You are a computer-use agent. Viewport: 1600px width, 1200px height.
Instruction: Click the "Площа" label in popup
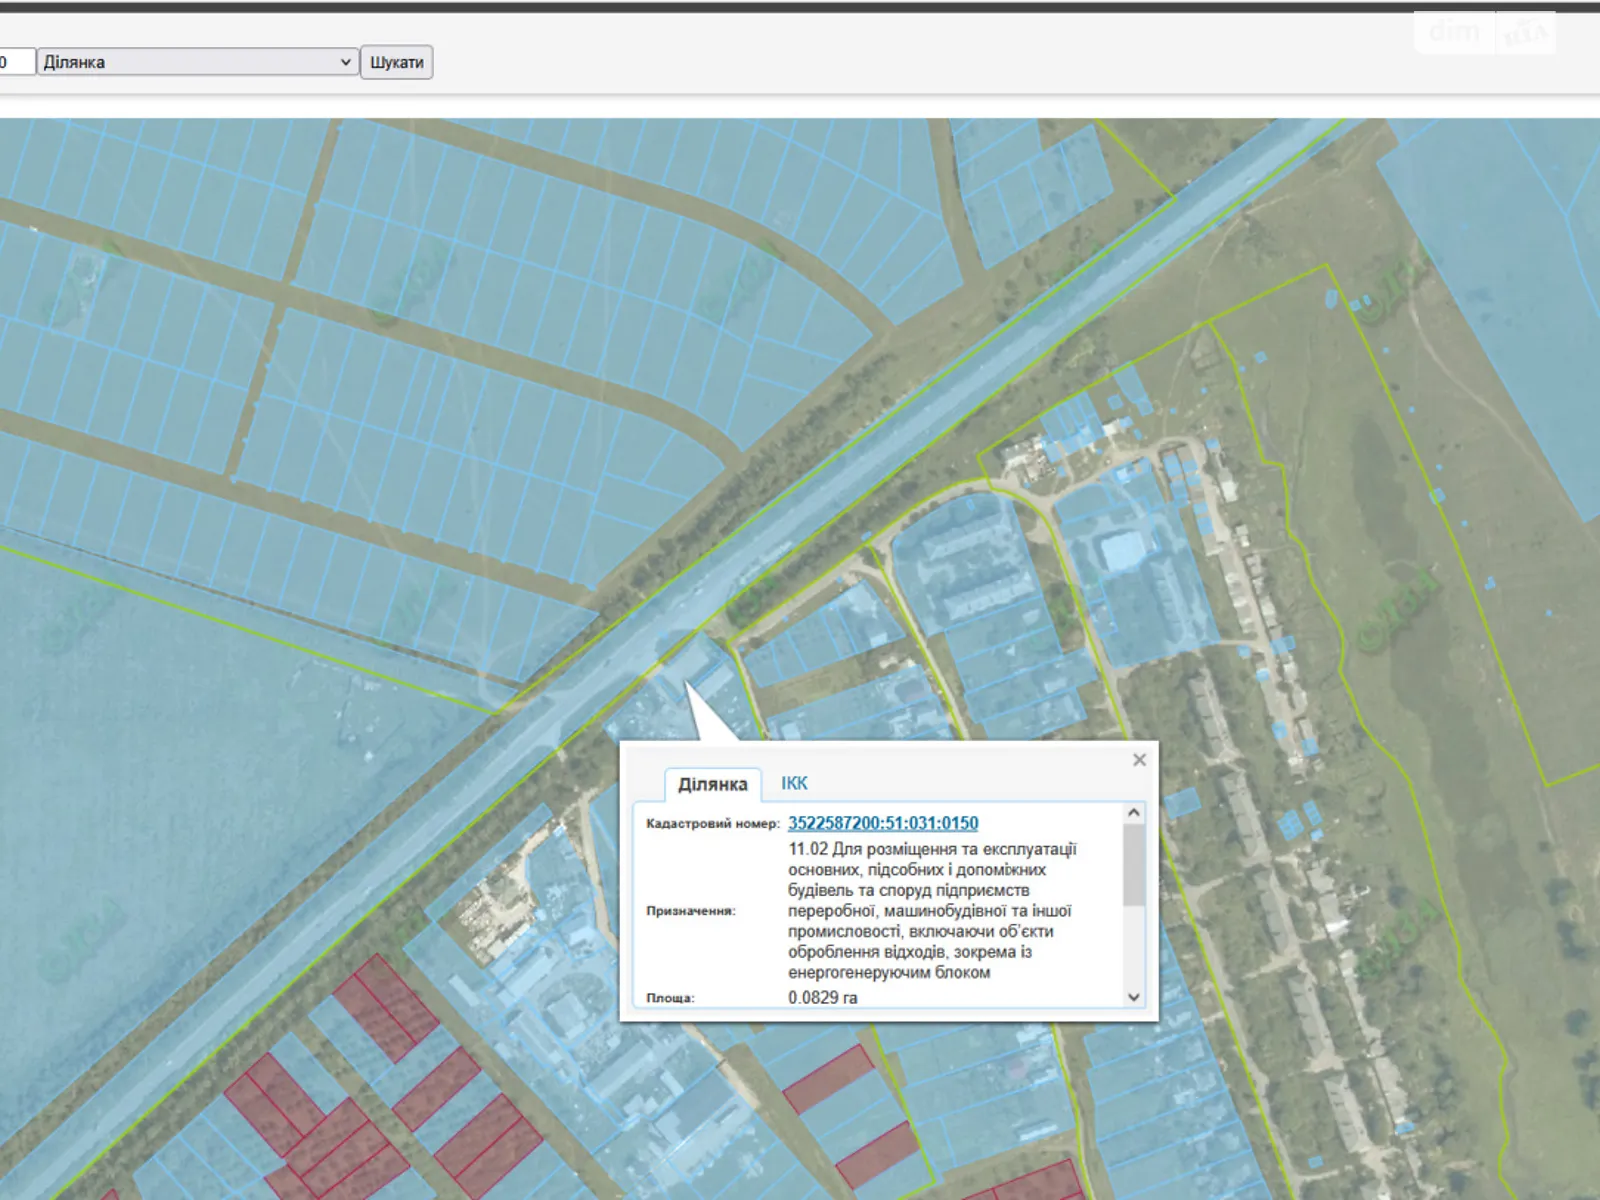tap(670, 998)
